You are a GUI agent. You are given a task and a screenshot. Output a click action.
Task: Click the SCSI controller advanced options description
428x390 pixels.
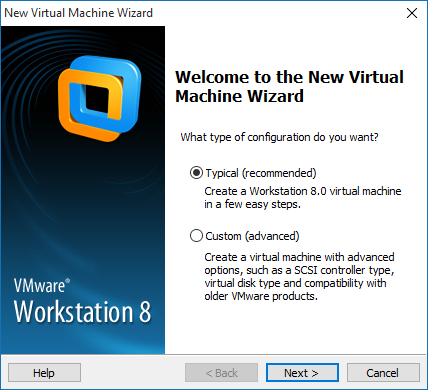[x=299, y=276]
